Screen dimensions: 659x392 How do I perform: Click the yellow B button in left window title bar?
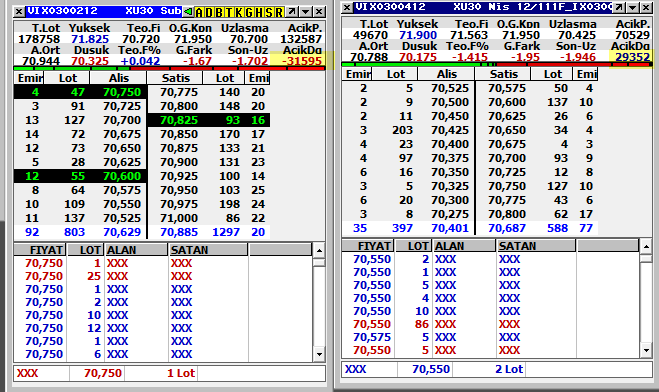219,12
